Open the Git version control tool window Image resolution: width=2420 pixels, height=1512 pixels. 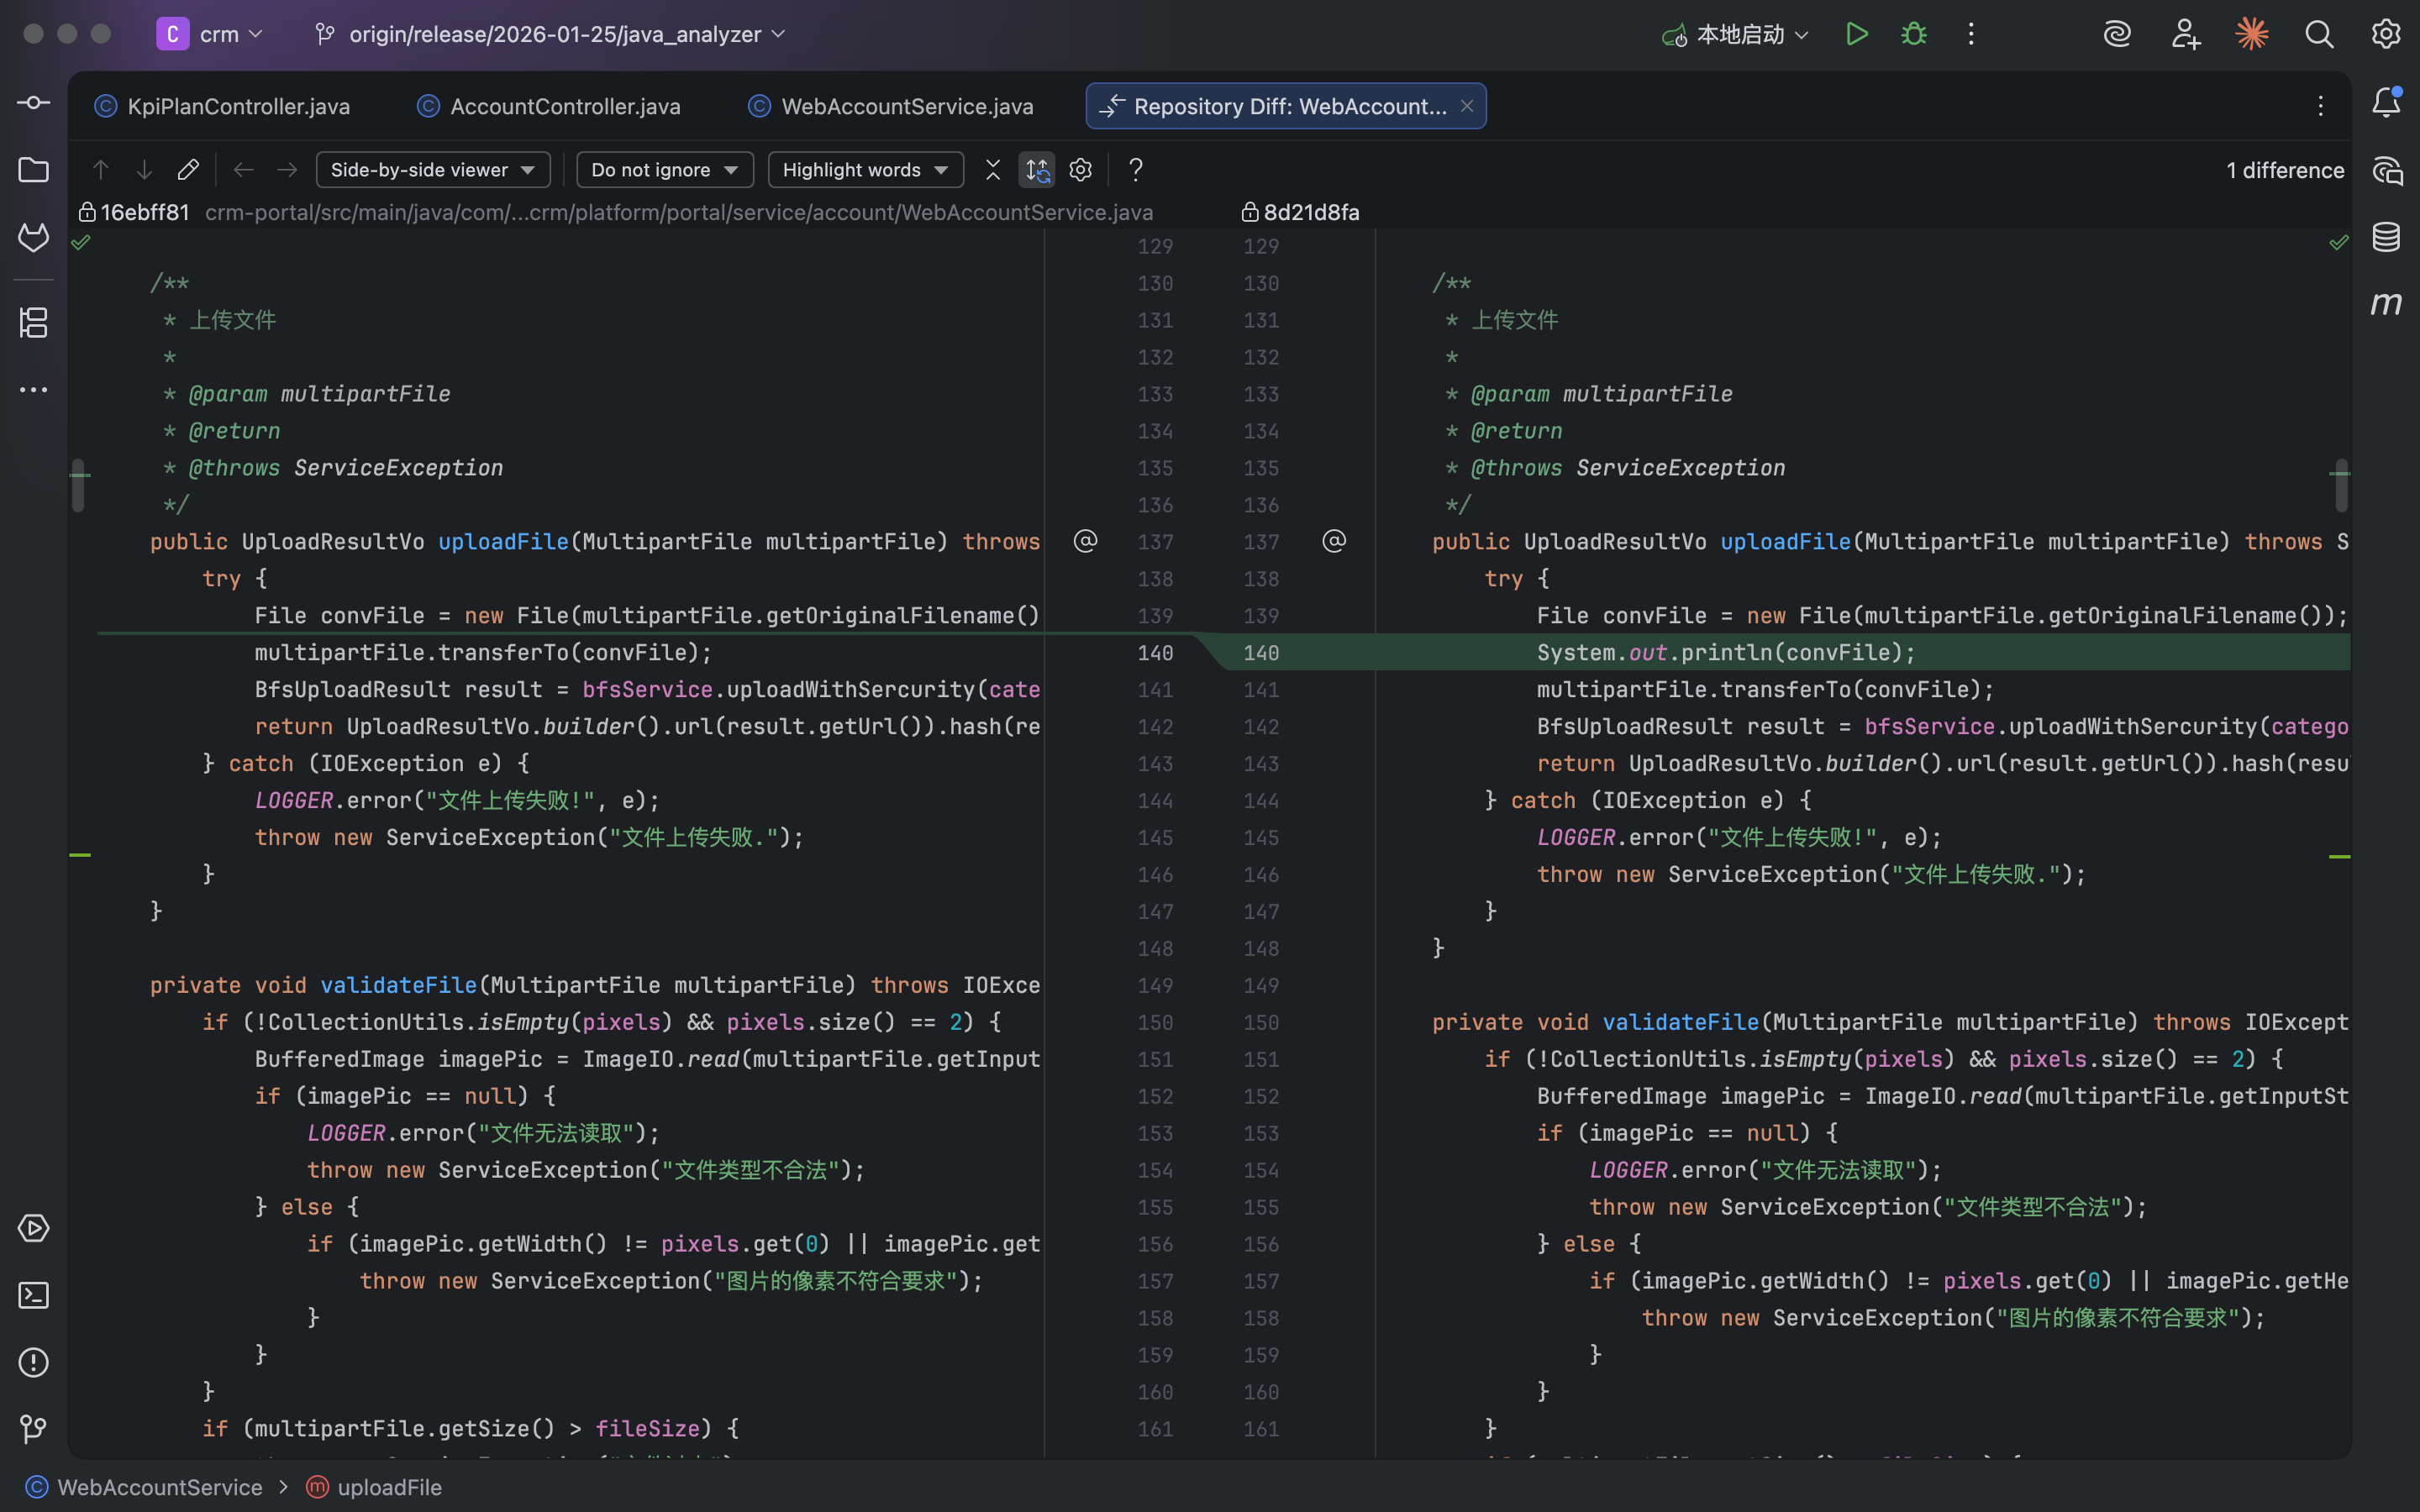pos(33,1429)
